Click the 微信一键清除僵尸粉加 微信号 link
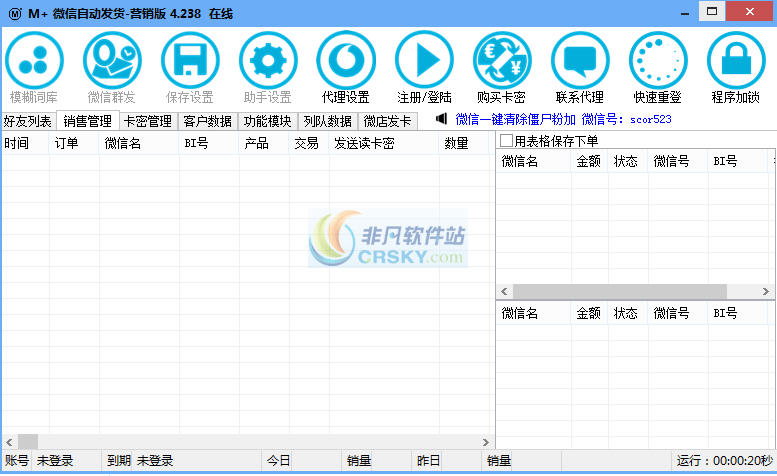The width and height of the screenshot is (777, 476). coord(563,119)
